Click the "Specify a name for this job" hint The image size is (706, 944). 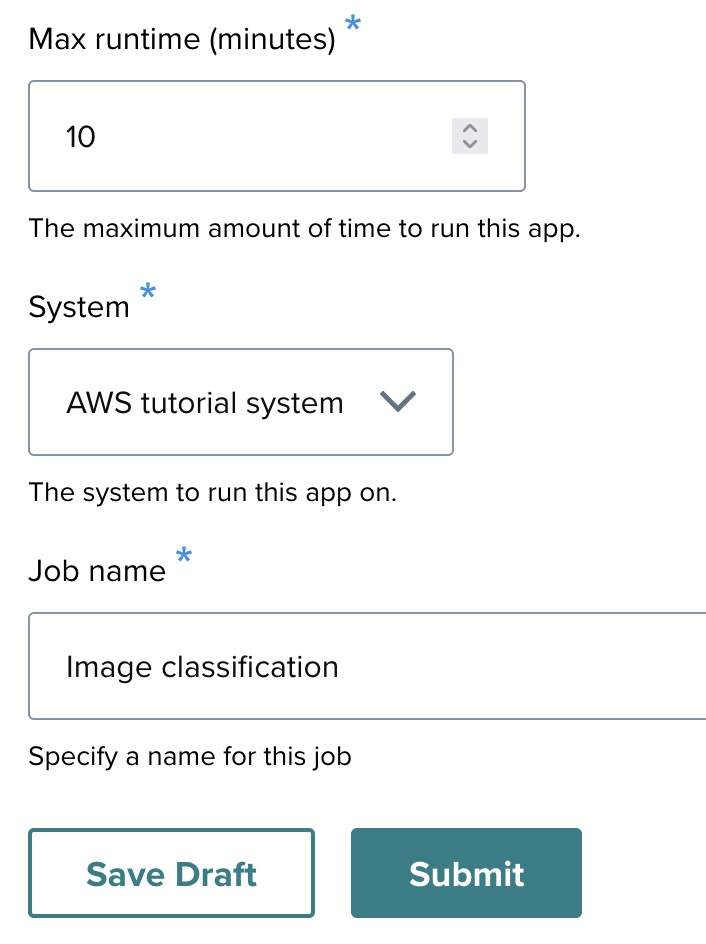(190, 756)
